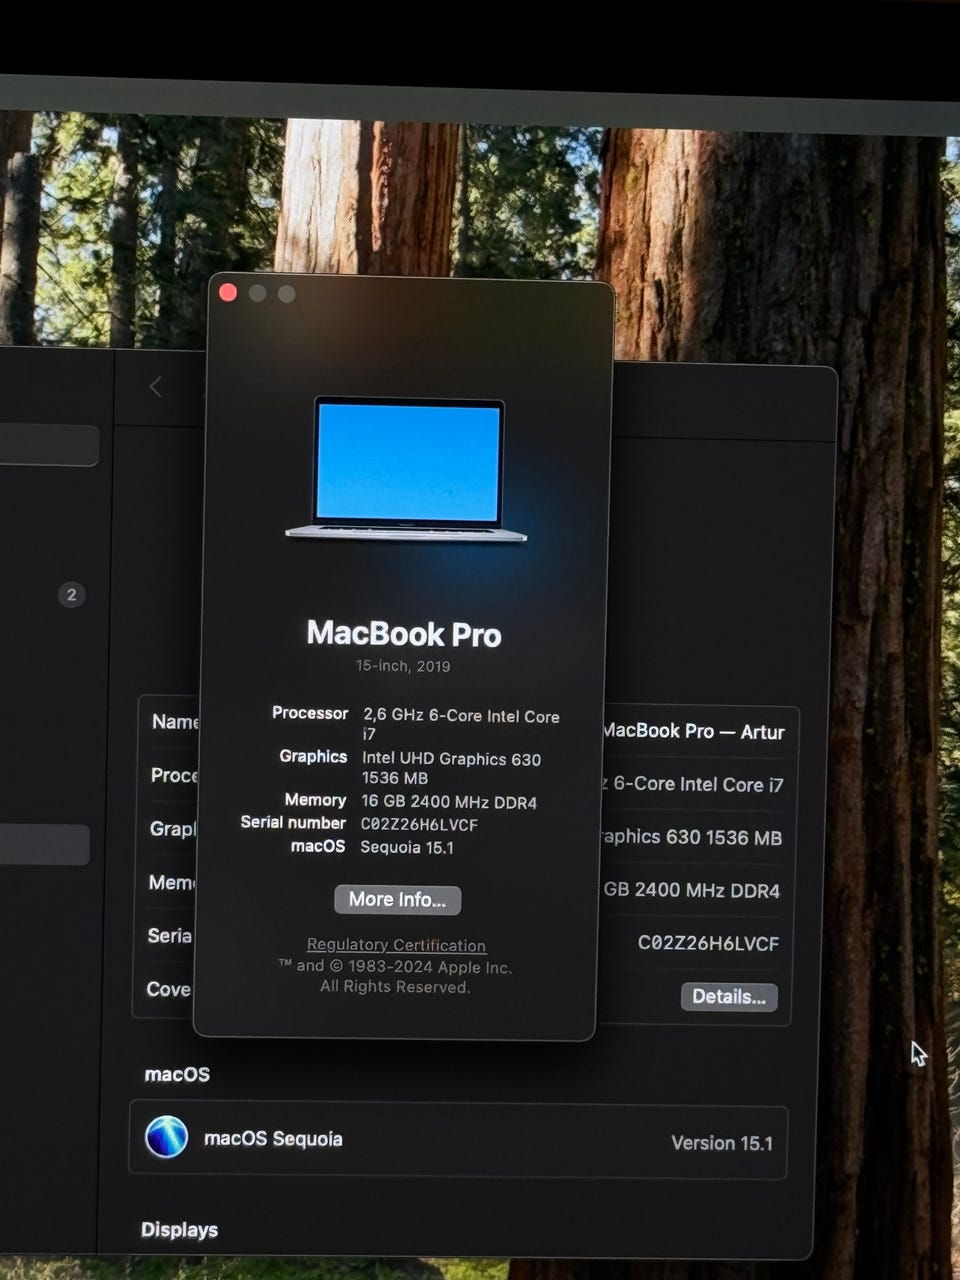This screenshot has height=1280, width=960.
Task: Open the Regulatory Certification link
Action: click(x=396, y=944)
